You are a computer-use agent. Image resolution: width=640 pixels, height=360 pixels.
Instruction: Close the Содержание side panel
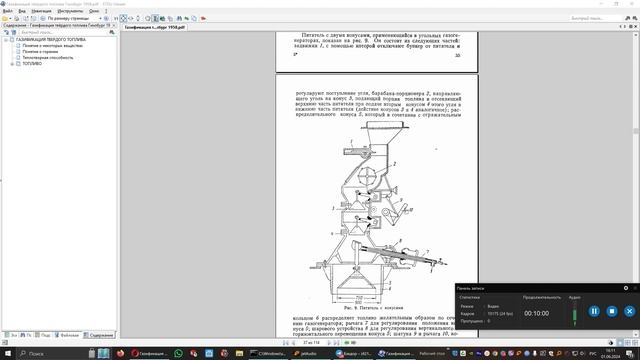tap(114, 25)
